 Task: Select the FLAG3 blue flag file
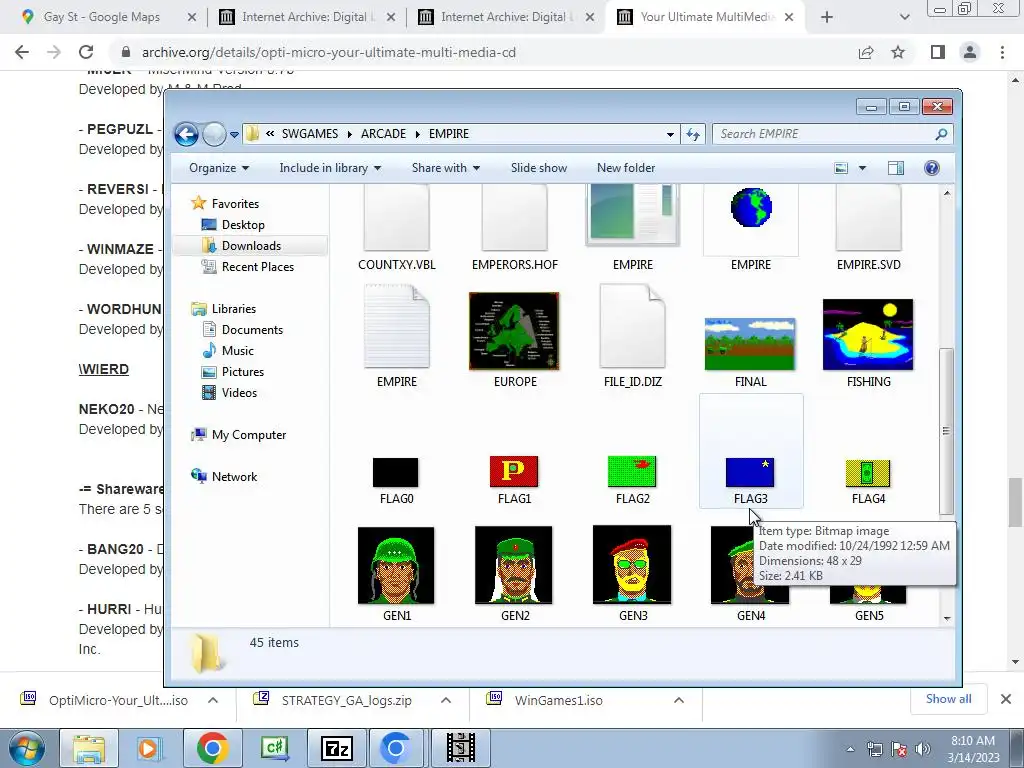click(750, 473)
